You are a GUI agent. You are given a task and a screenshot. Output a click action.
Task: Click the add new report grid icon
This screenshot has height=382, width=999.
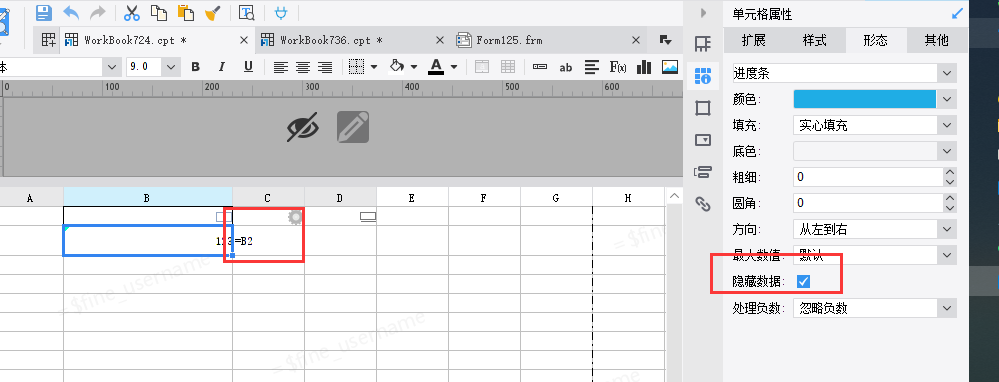pyautogui.click(x=49, y=40)
